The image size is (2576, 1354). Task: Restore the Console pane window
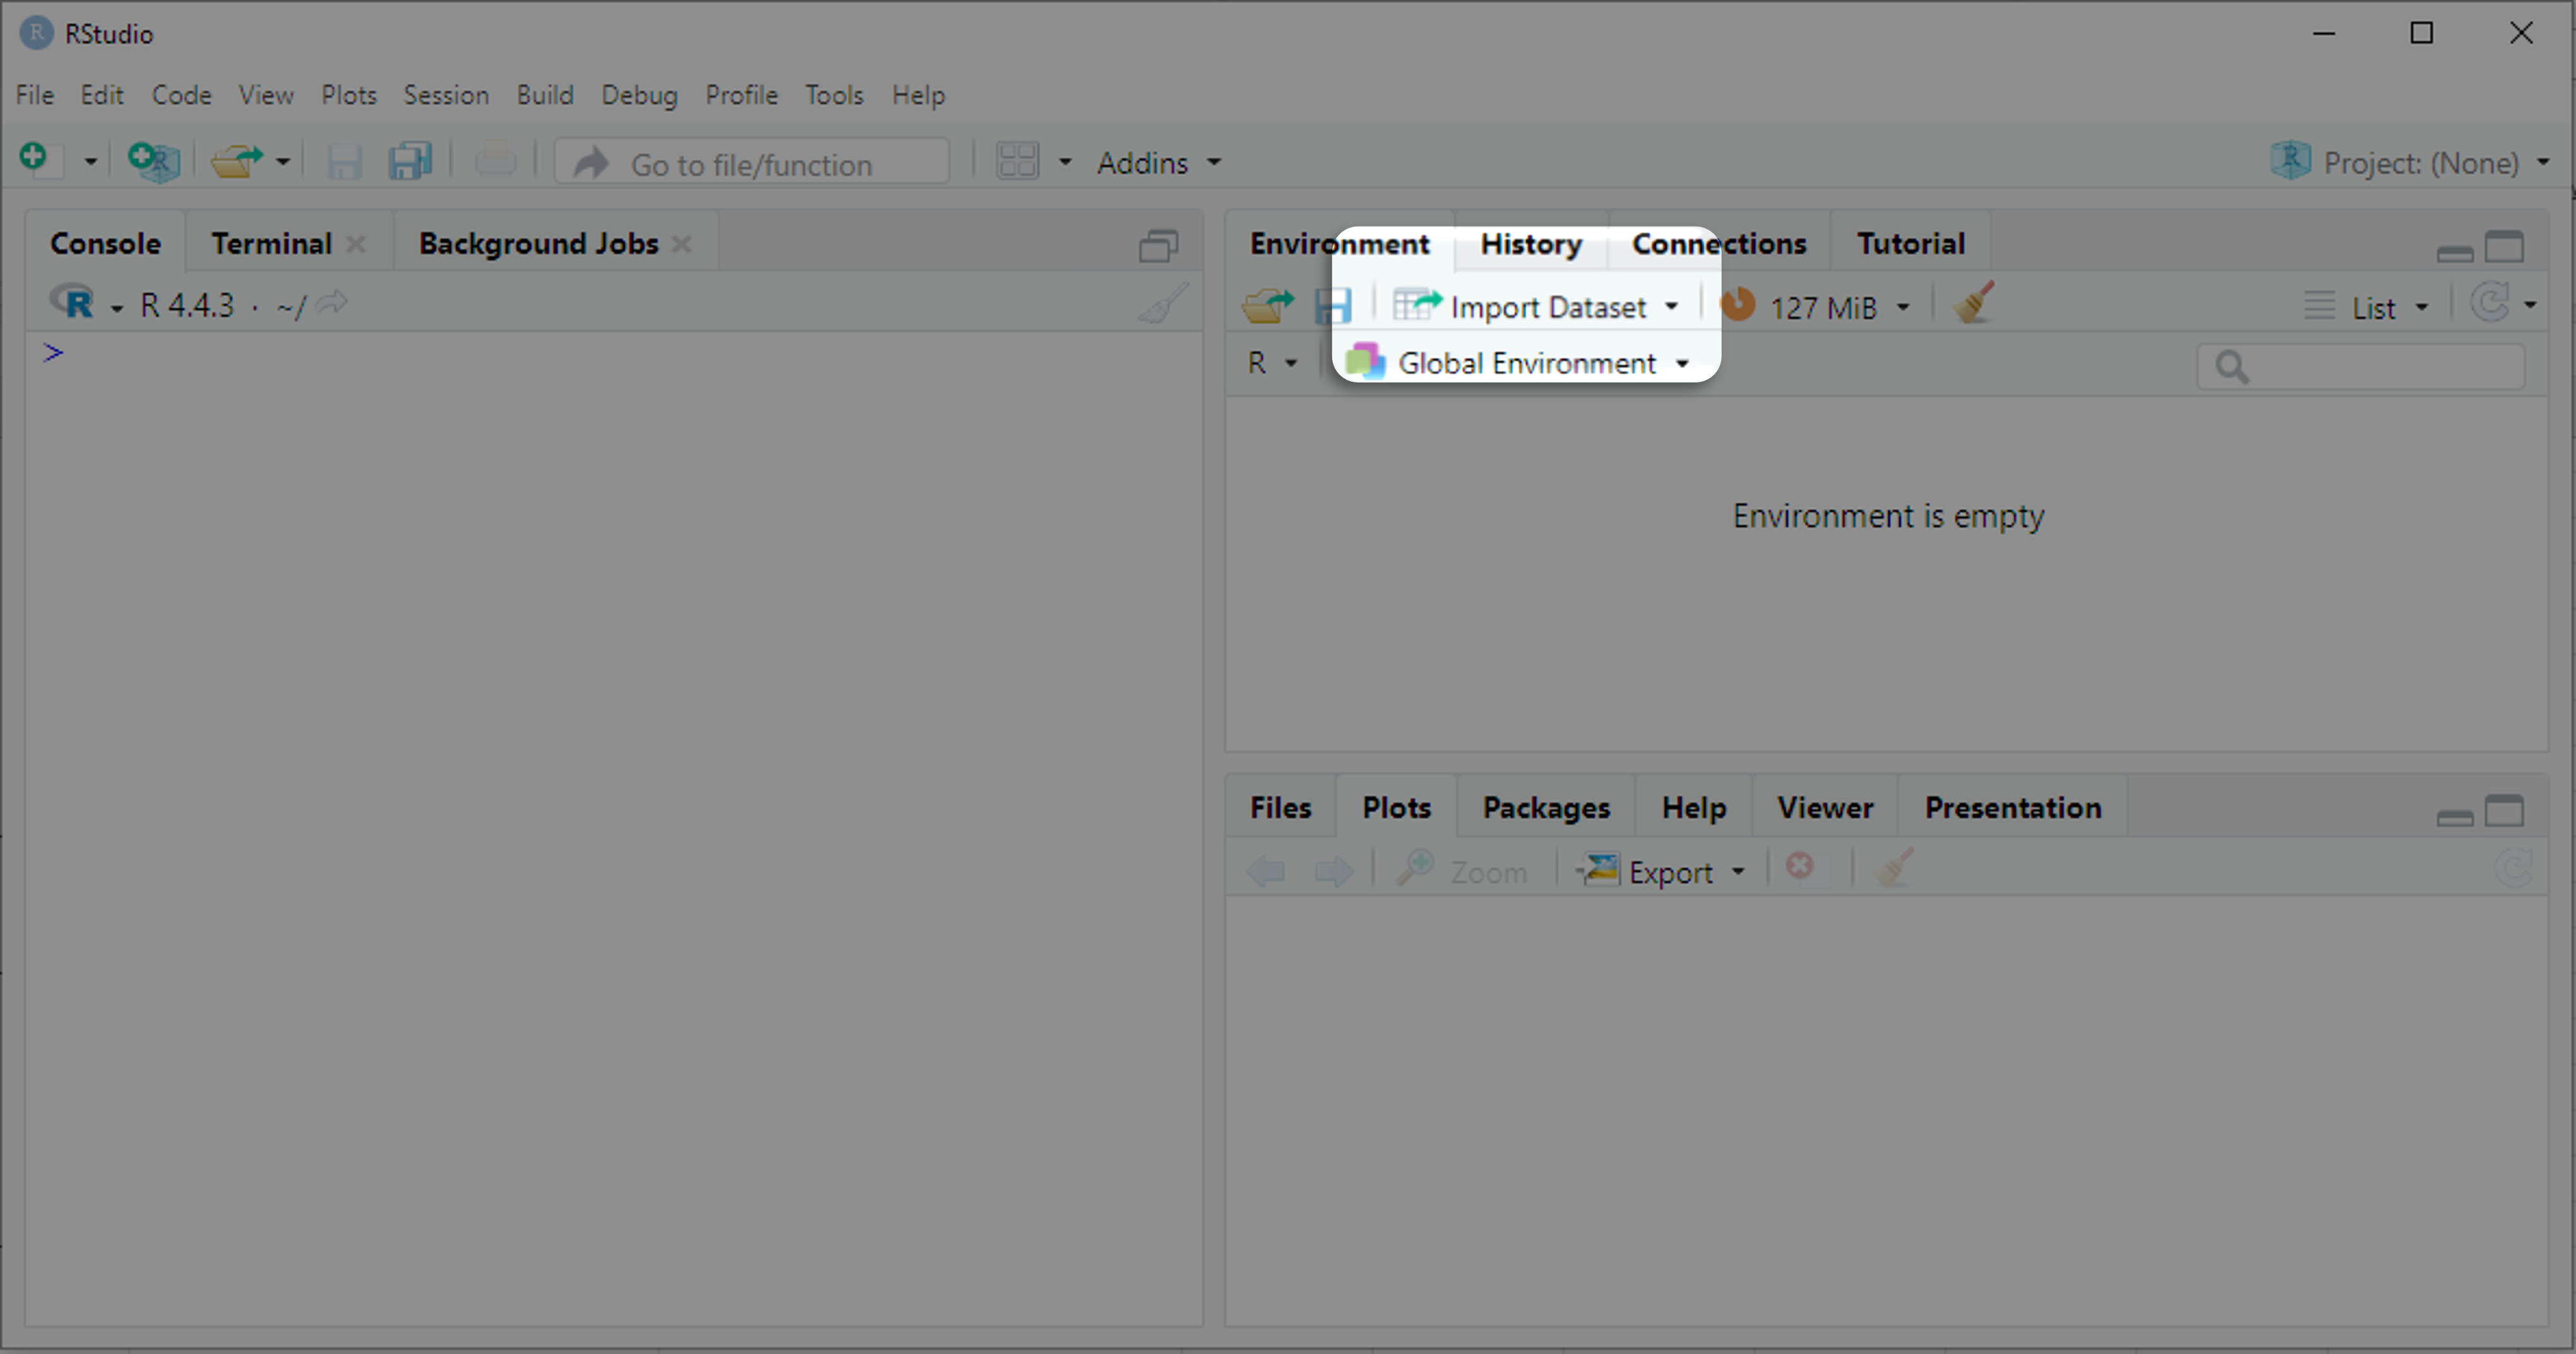[1158, 246]
